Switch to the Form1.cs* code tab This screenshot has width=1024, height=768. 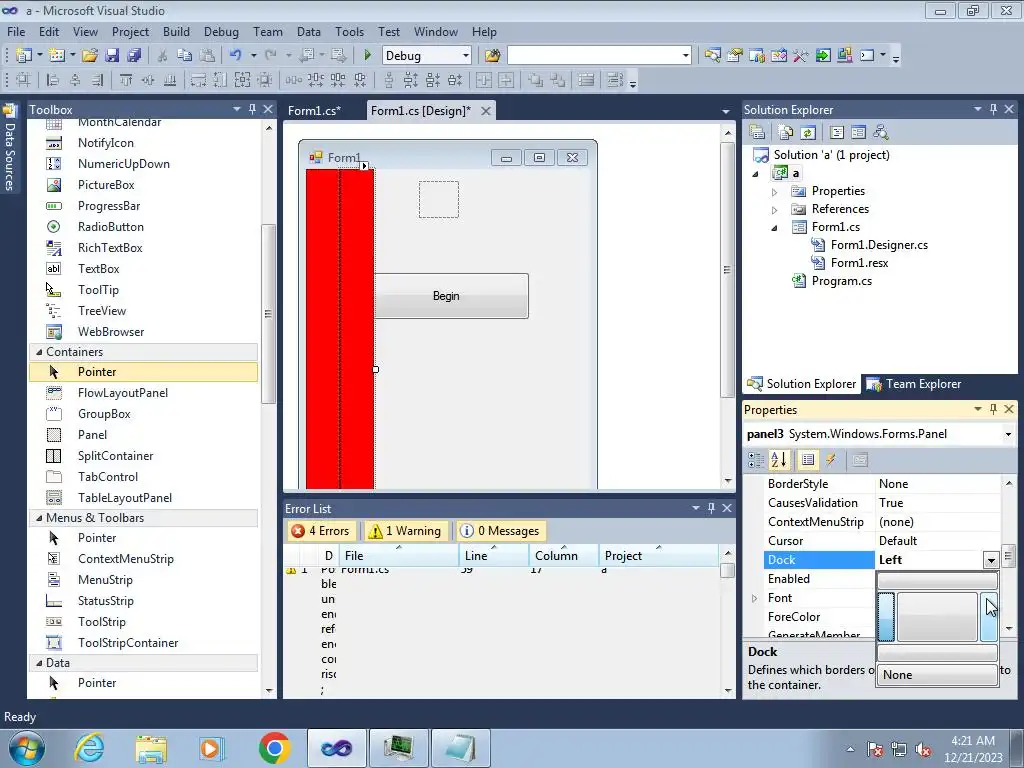(x=314, y=111)
